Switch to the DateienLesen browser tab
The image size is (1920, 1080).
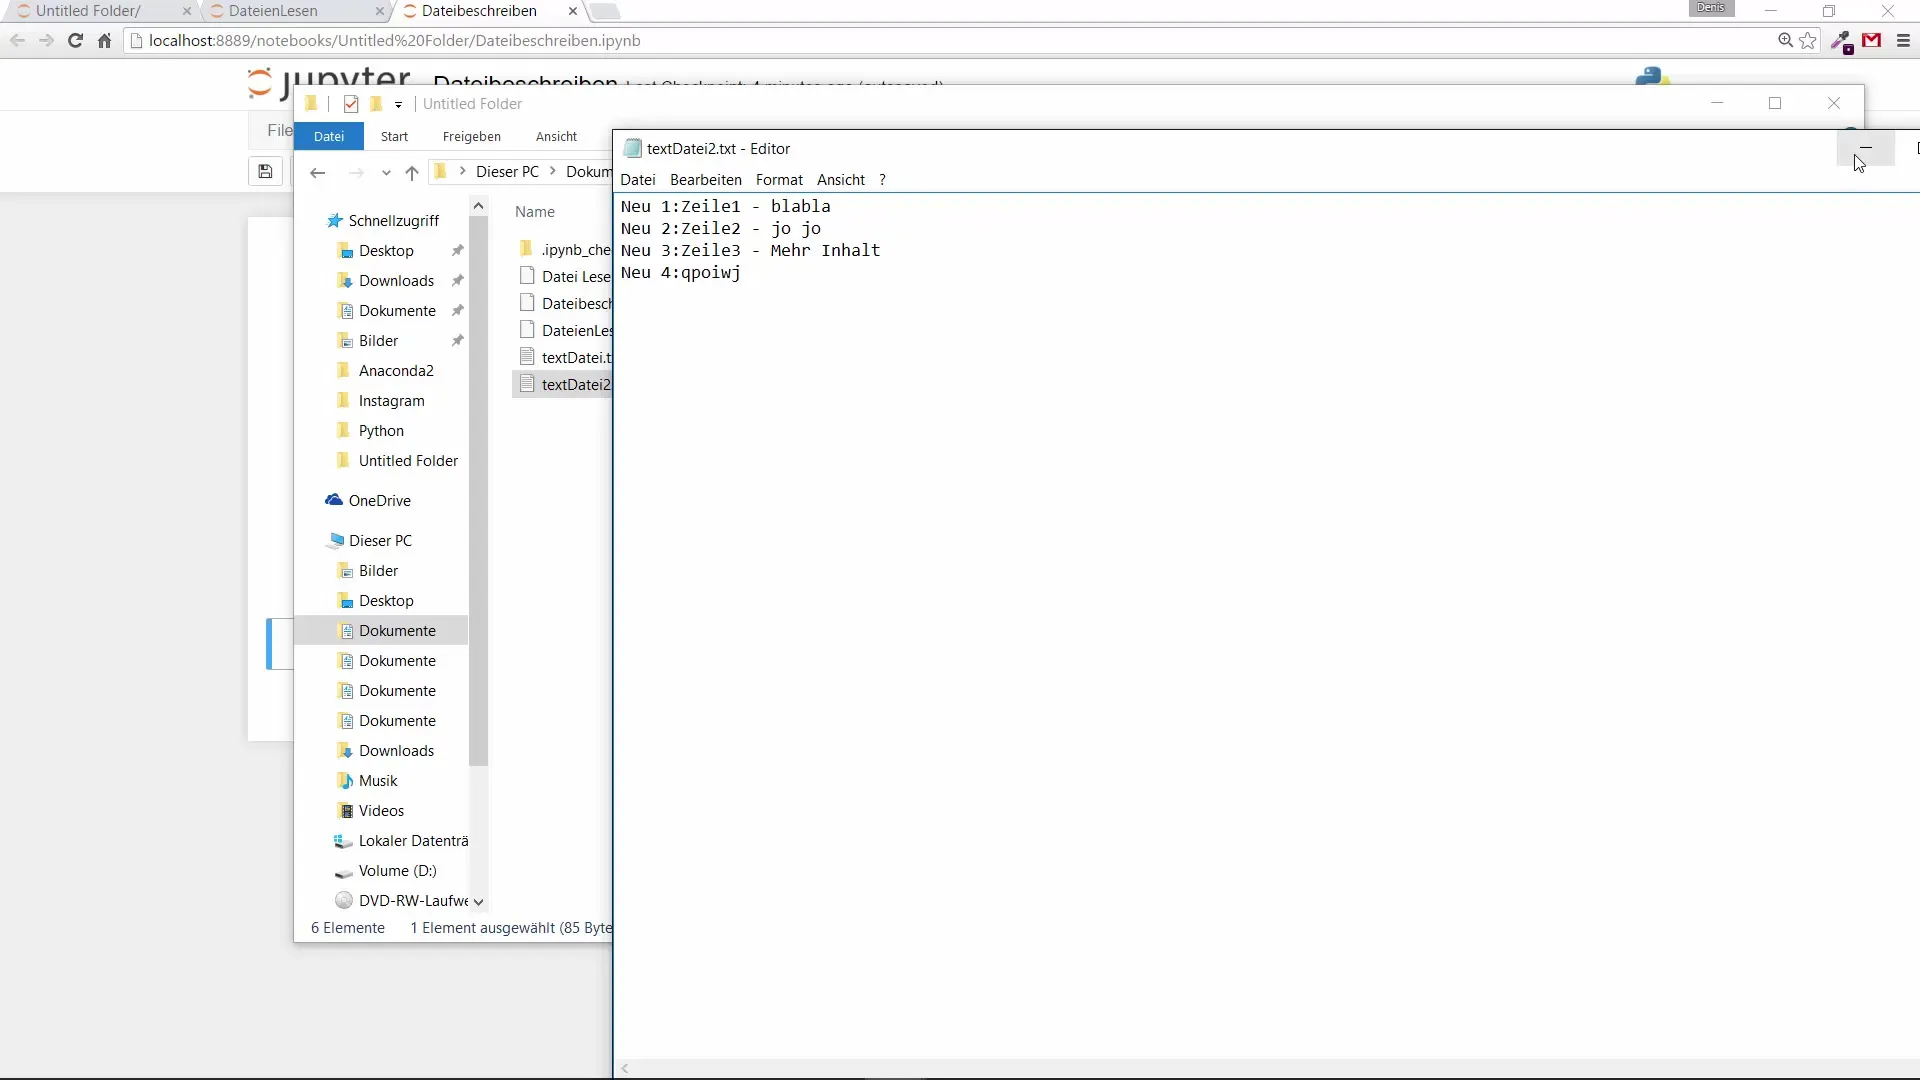tap(273, 11)
